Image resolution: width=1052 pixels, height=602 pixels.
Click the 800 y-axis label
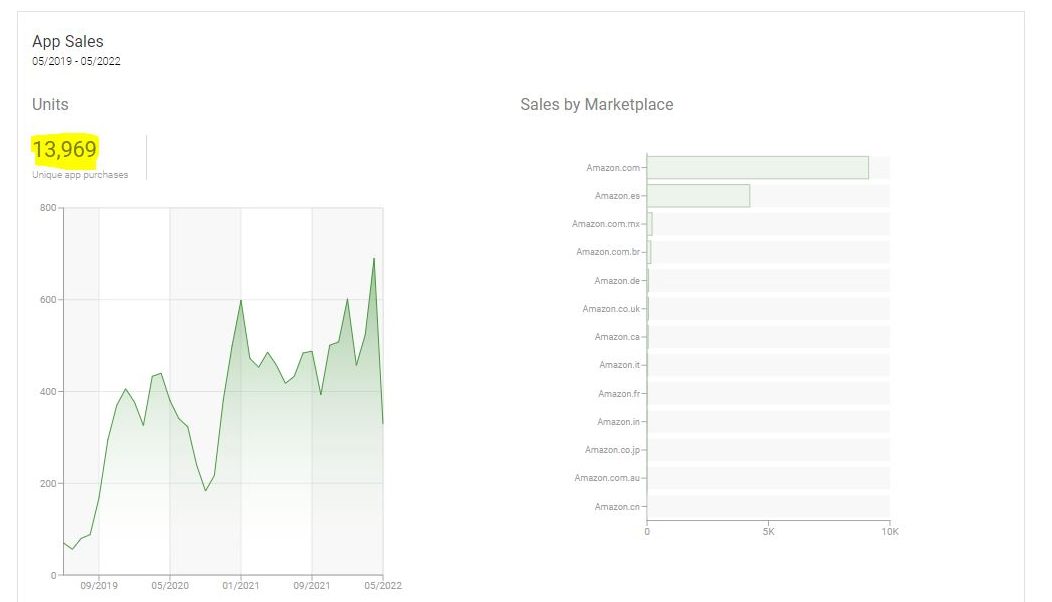click(x=48, y=208)
